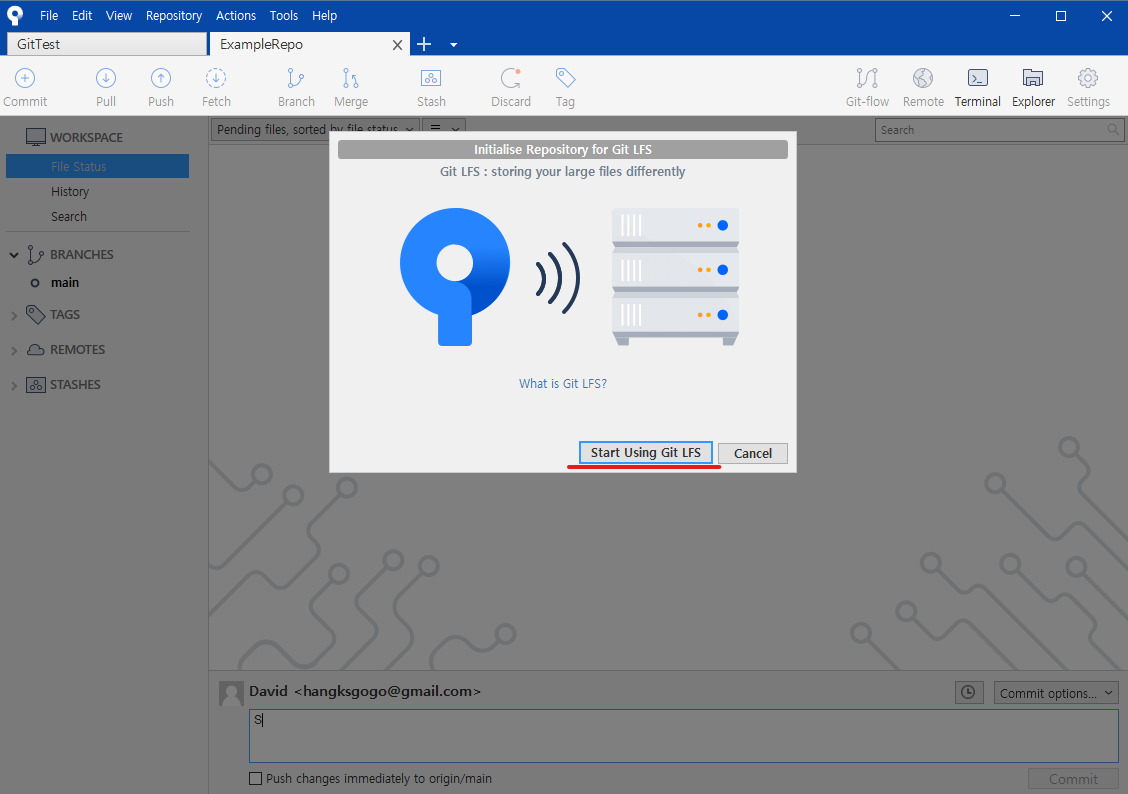Open the Help menu

click(324, 15)
